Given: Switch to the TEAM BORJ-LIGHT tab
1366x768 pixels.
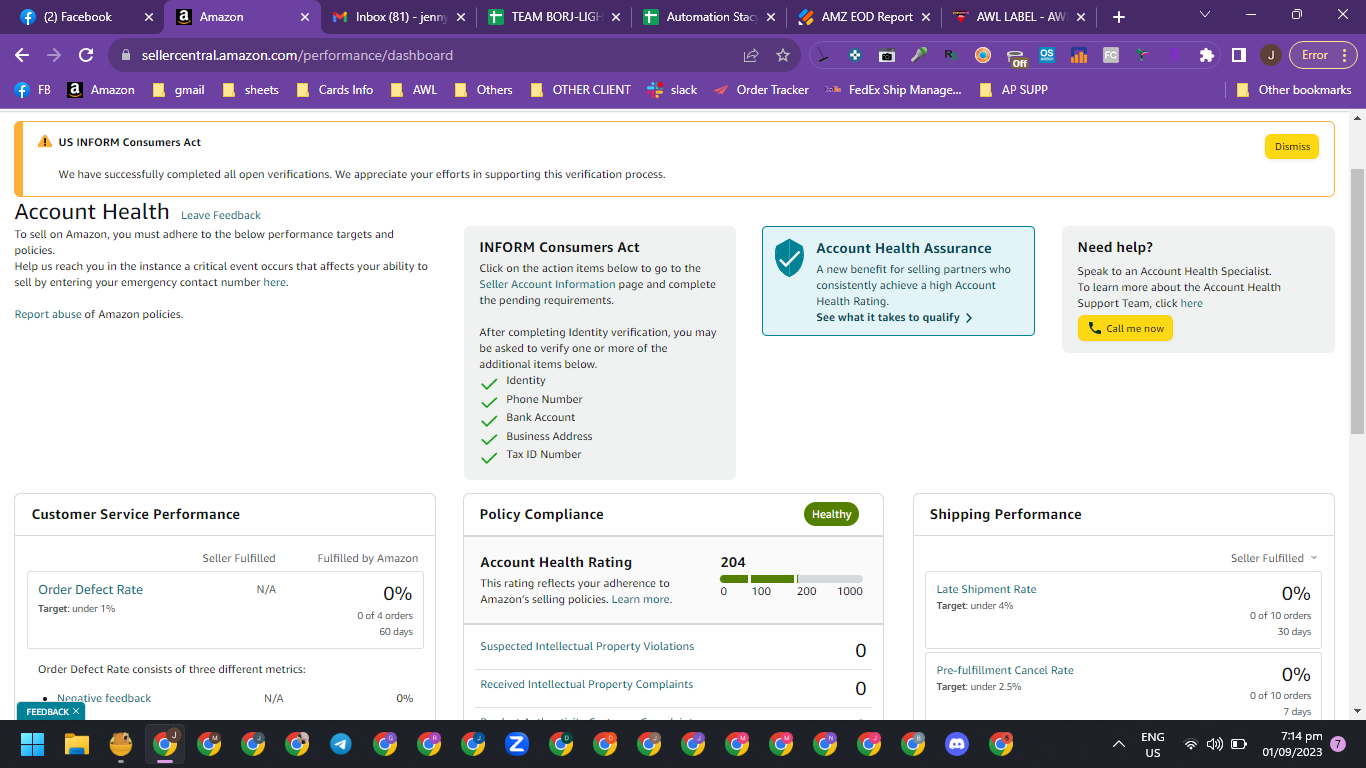Looking at the screenshot, I should click(x=553, y=17).
